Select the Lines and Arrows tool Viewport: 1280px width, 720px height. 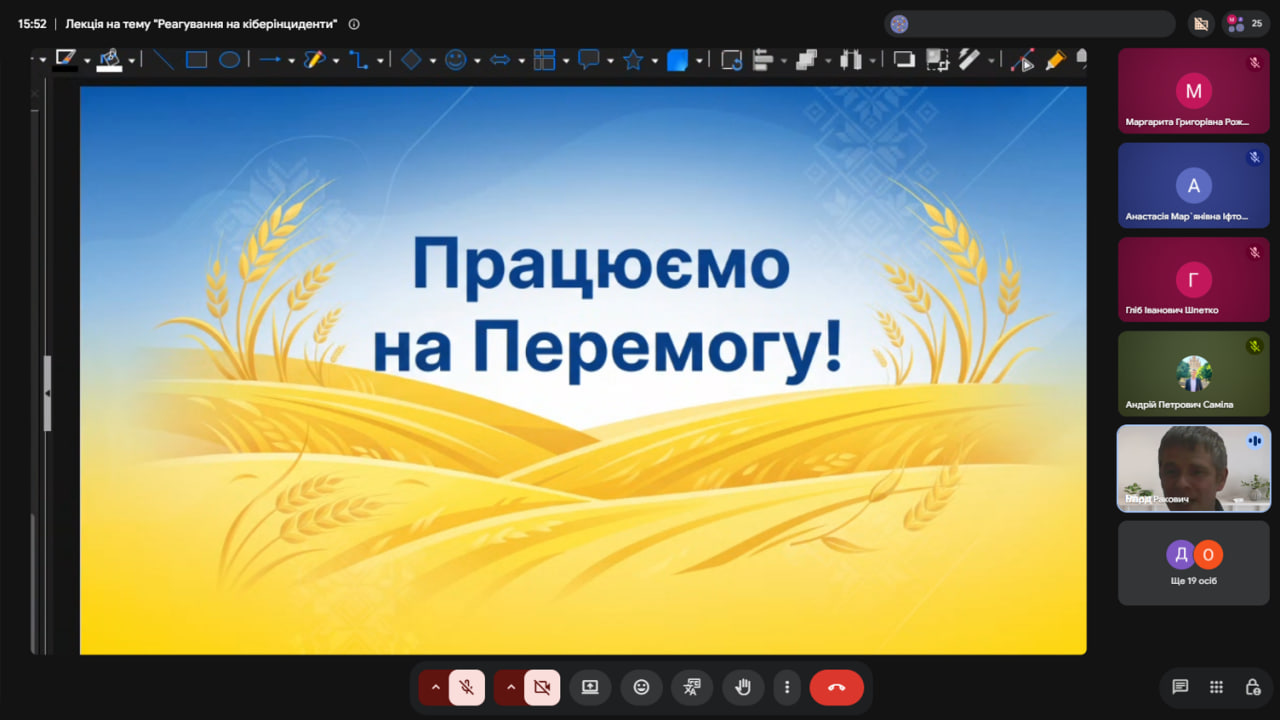(270, 60)
